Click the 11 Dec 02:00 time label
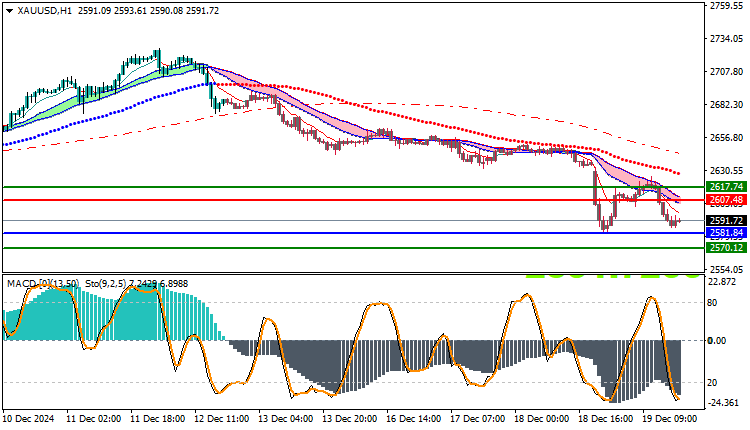The image size is (750, 430). point(93,419)
